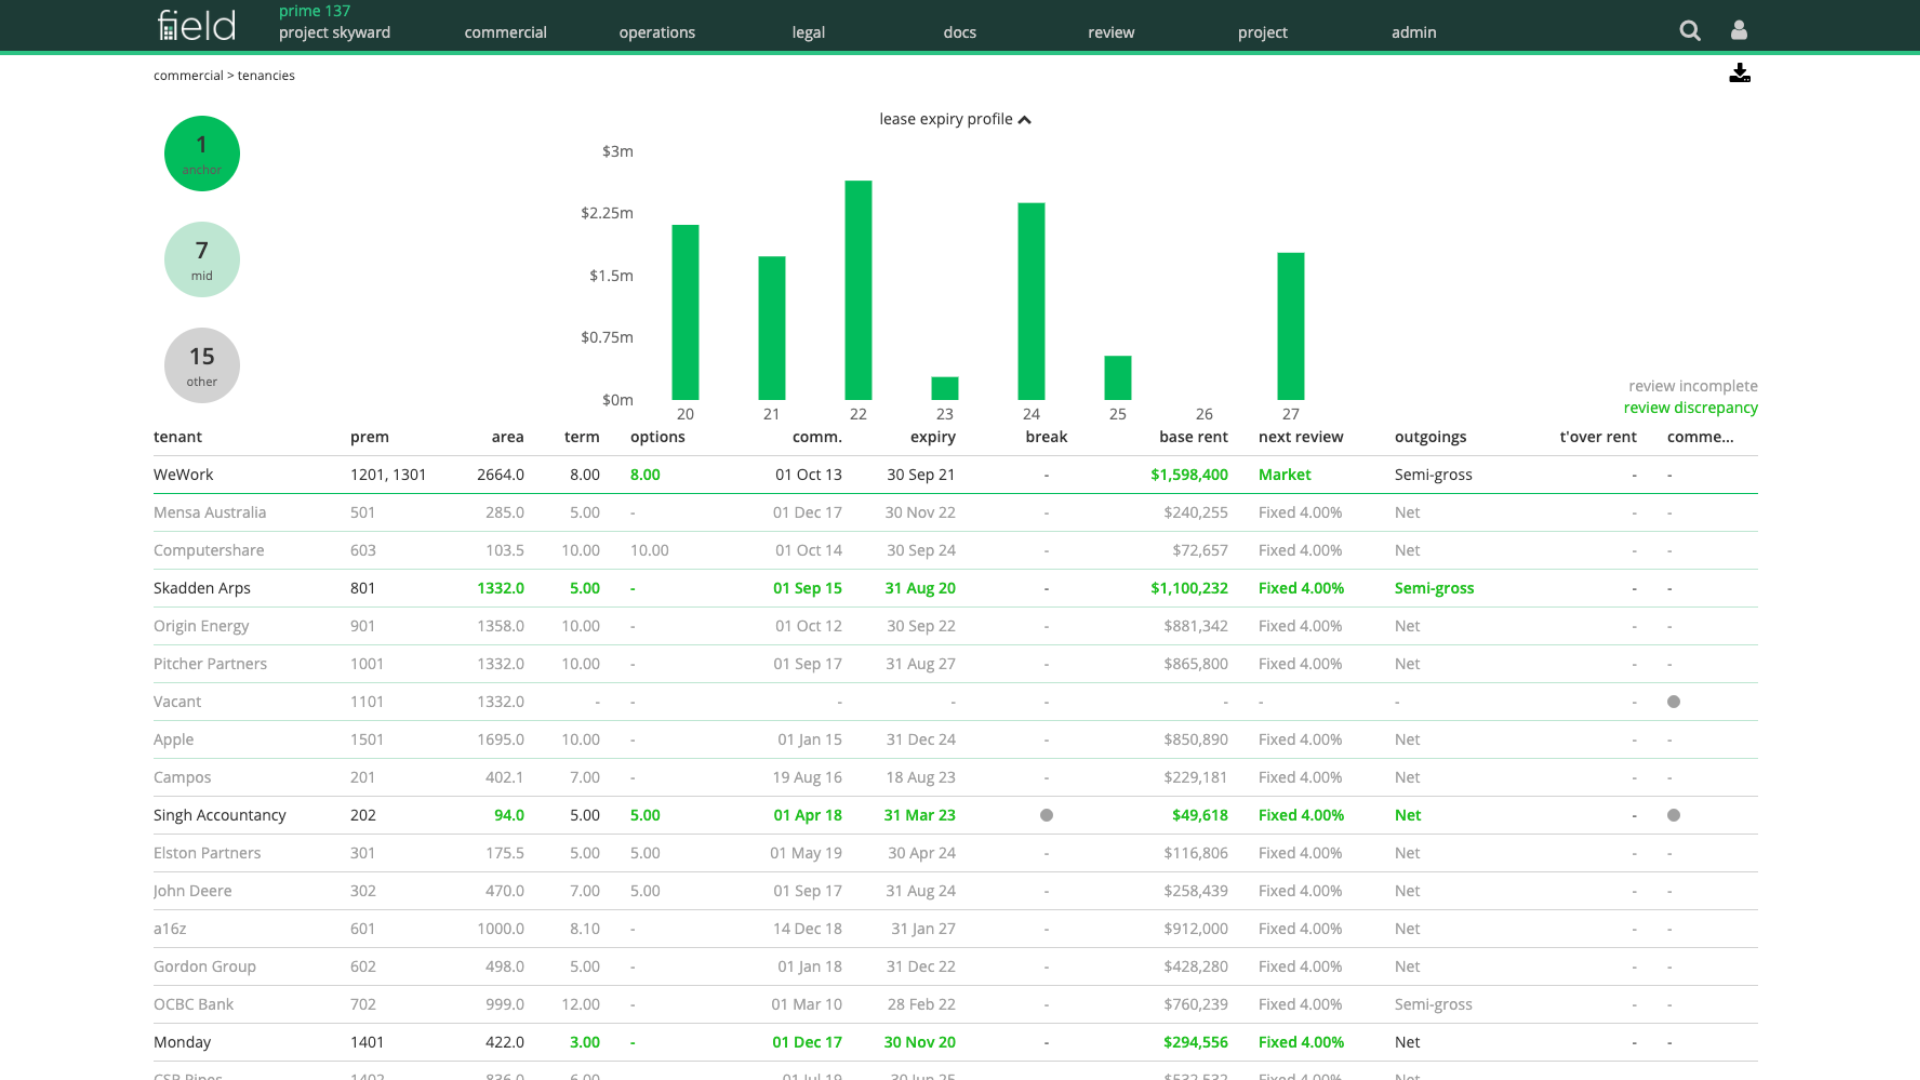Open the Pitcher Partners tenant row
Viewport: 1920px width, 1080px height.
point(955,665)
